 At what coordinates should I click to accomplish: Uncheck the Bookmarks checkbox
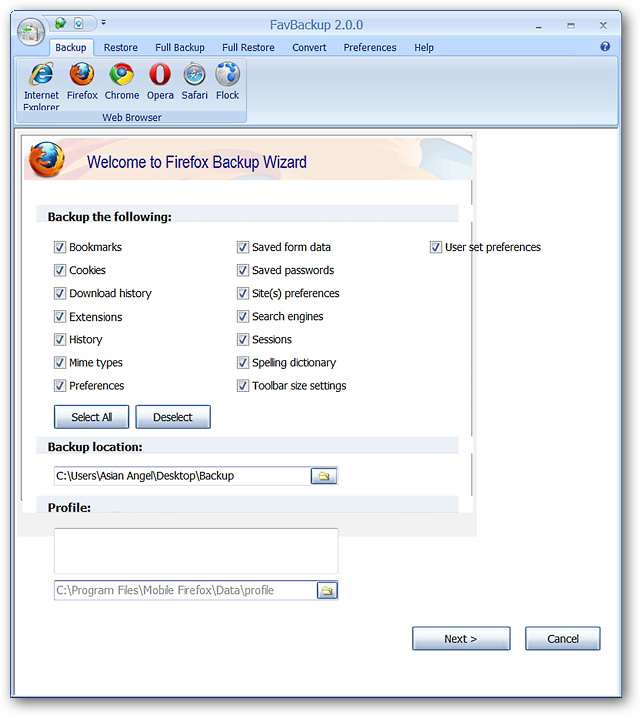60,247
